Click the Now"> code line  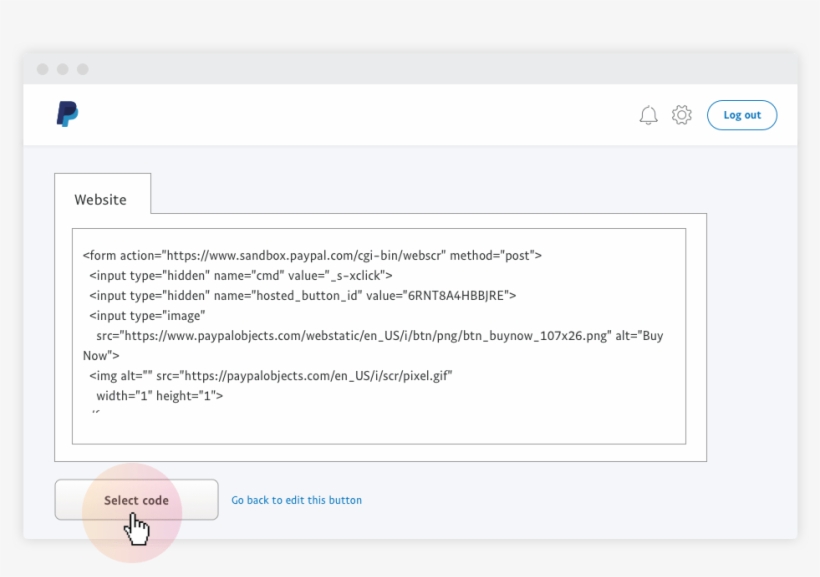tap(101, 355)
